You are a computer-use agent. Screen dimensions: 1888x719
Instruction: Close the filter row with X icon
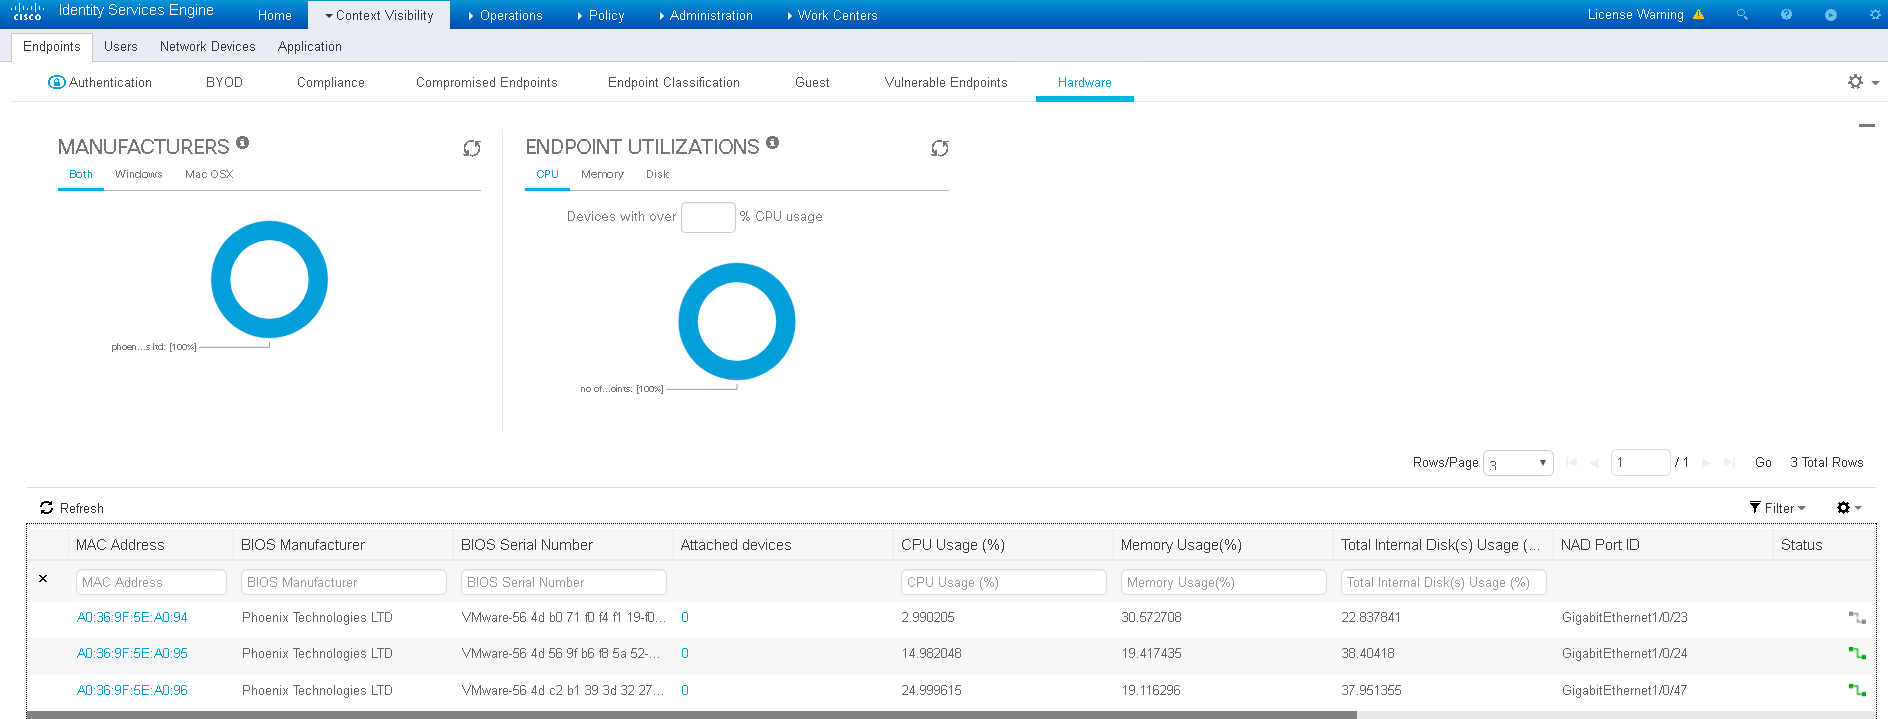coord(43,578)
